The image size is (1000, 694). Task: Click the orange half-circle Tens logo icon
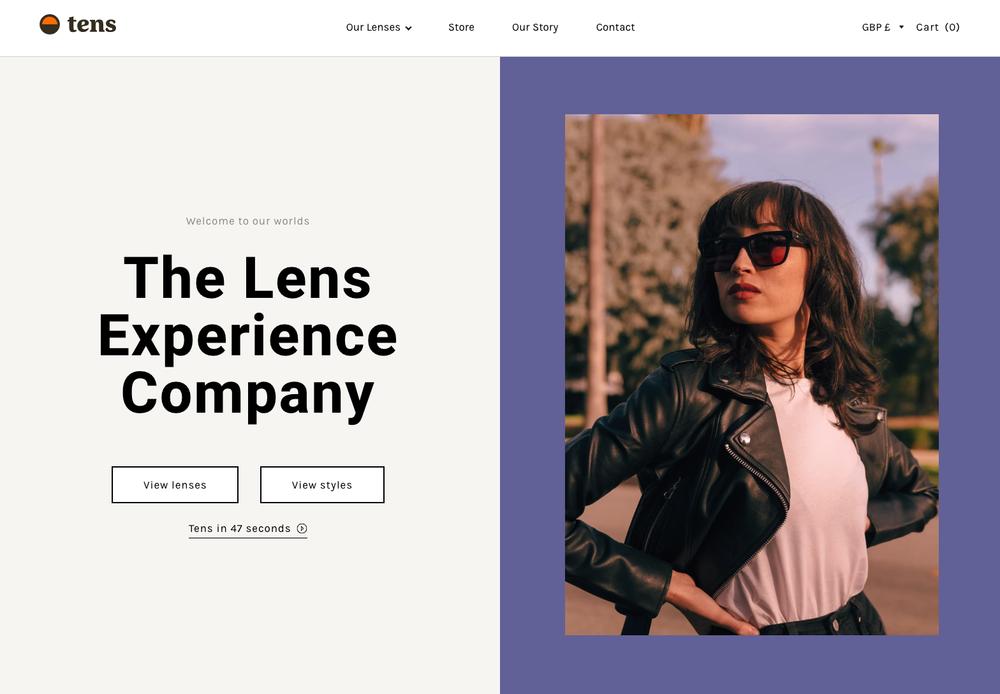click(x=50, y=24)
